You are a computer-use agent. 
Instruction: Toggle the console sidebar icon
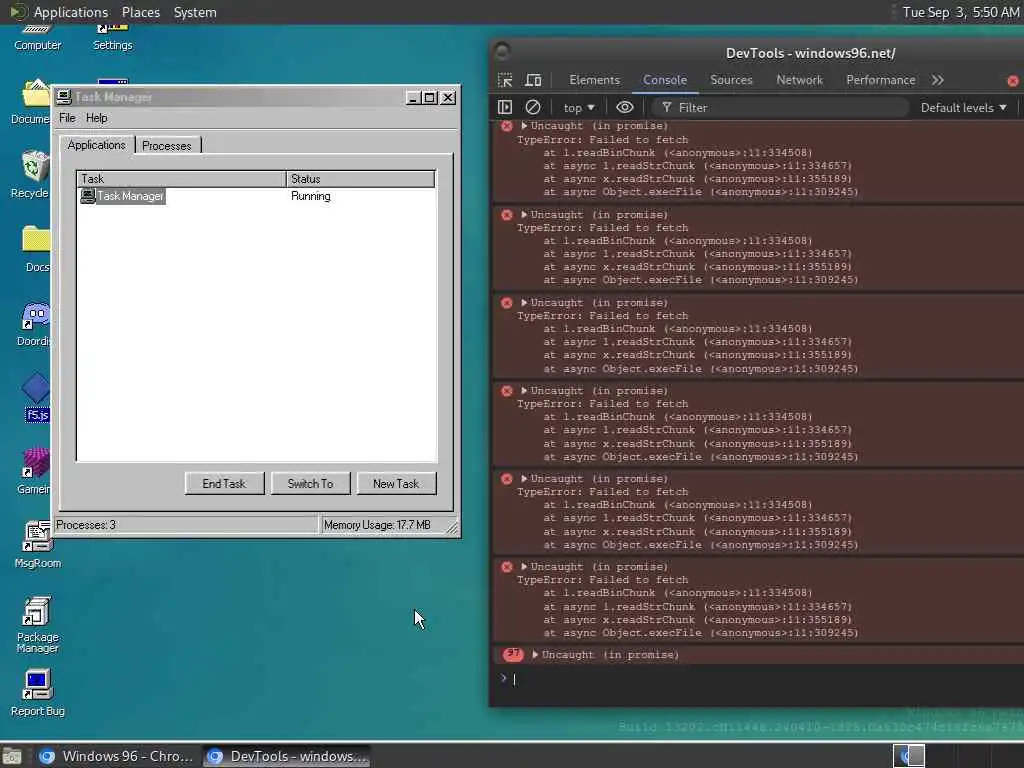click(505, 107)
